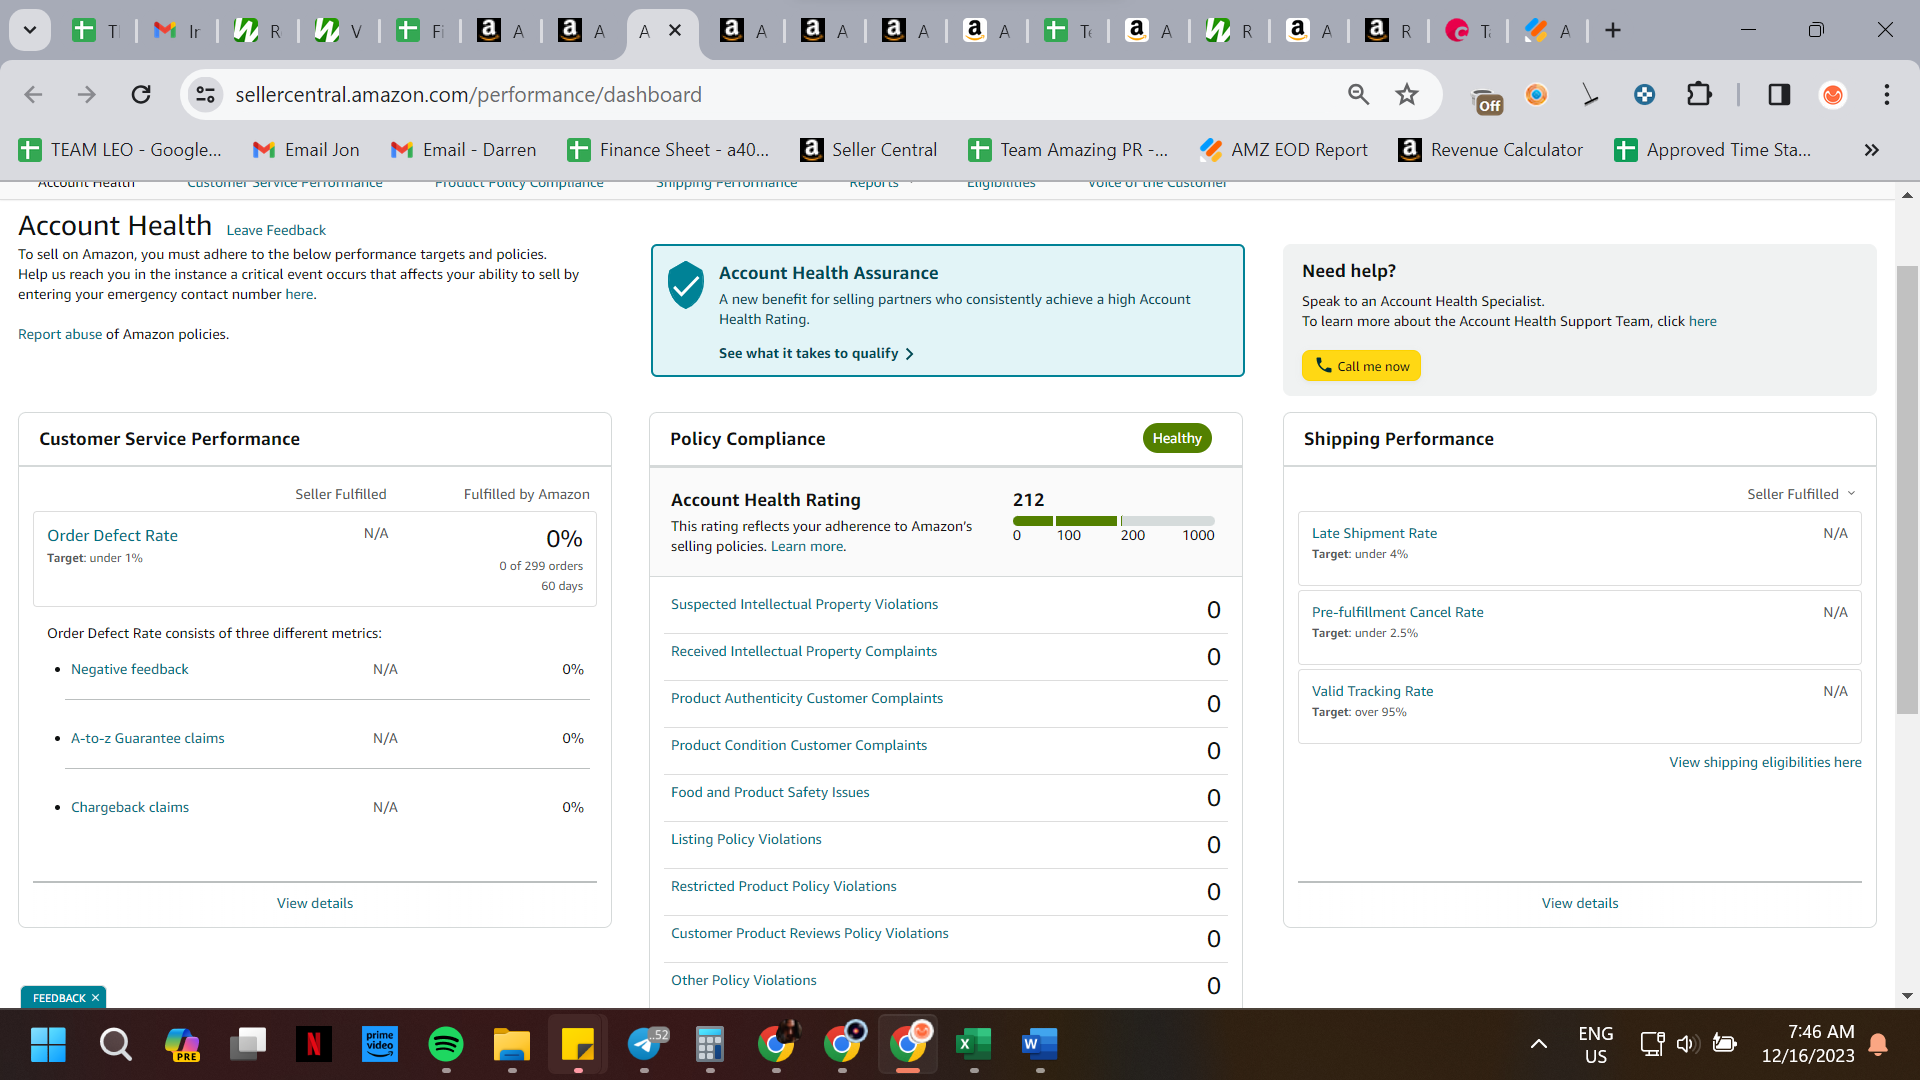Open the Windows Start menu
Viewport: 1920px width, 1080px height.
48,1044
